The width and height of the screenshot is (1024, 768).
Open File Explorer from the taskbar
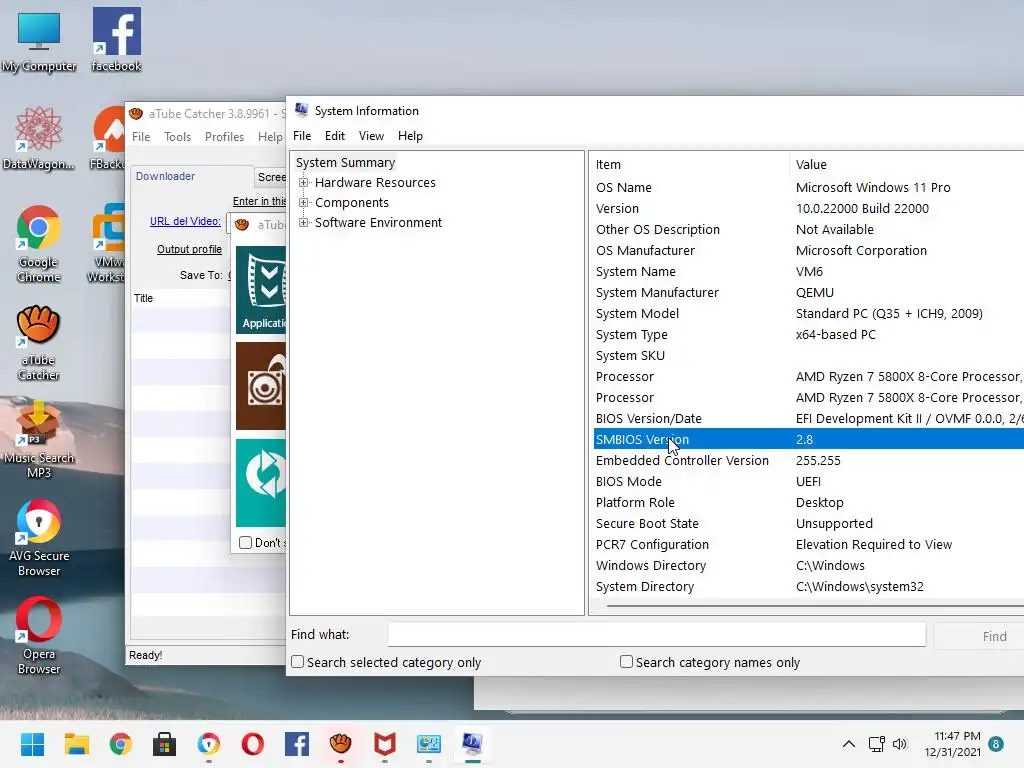[x=76, y=744]
